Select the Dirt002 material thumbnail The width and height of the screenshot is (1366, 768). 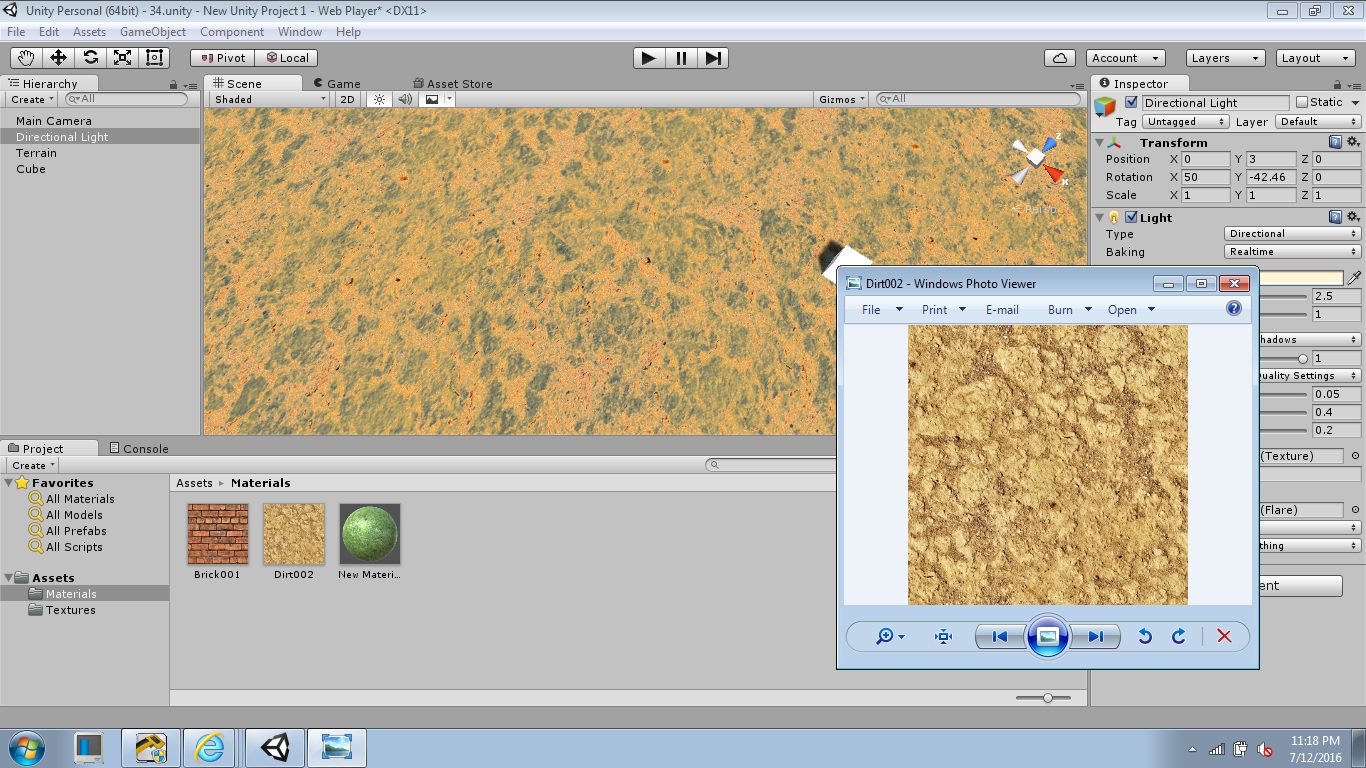(x=294, y=534)
